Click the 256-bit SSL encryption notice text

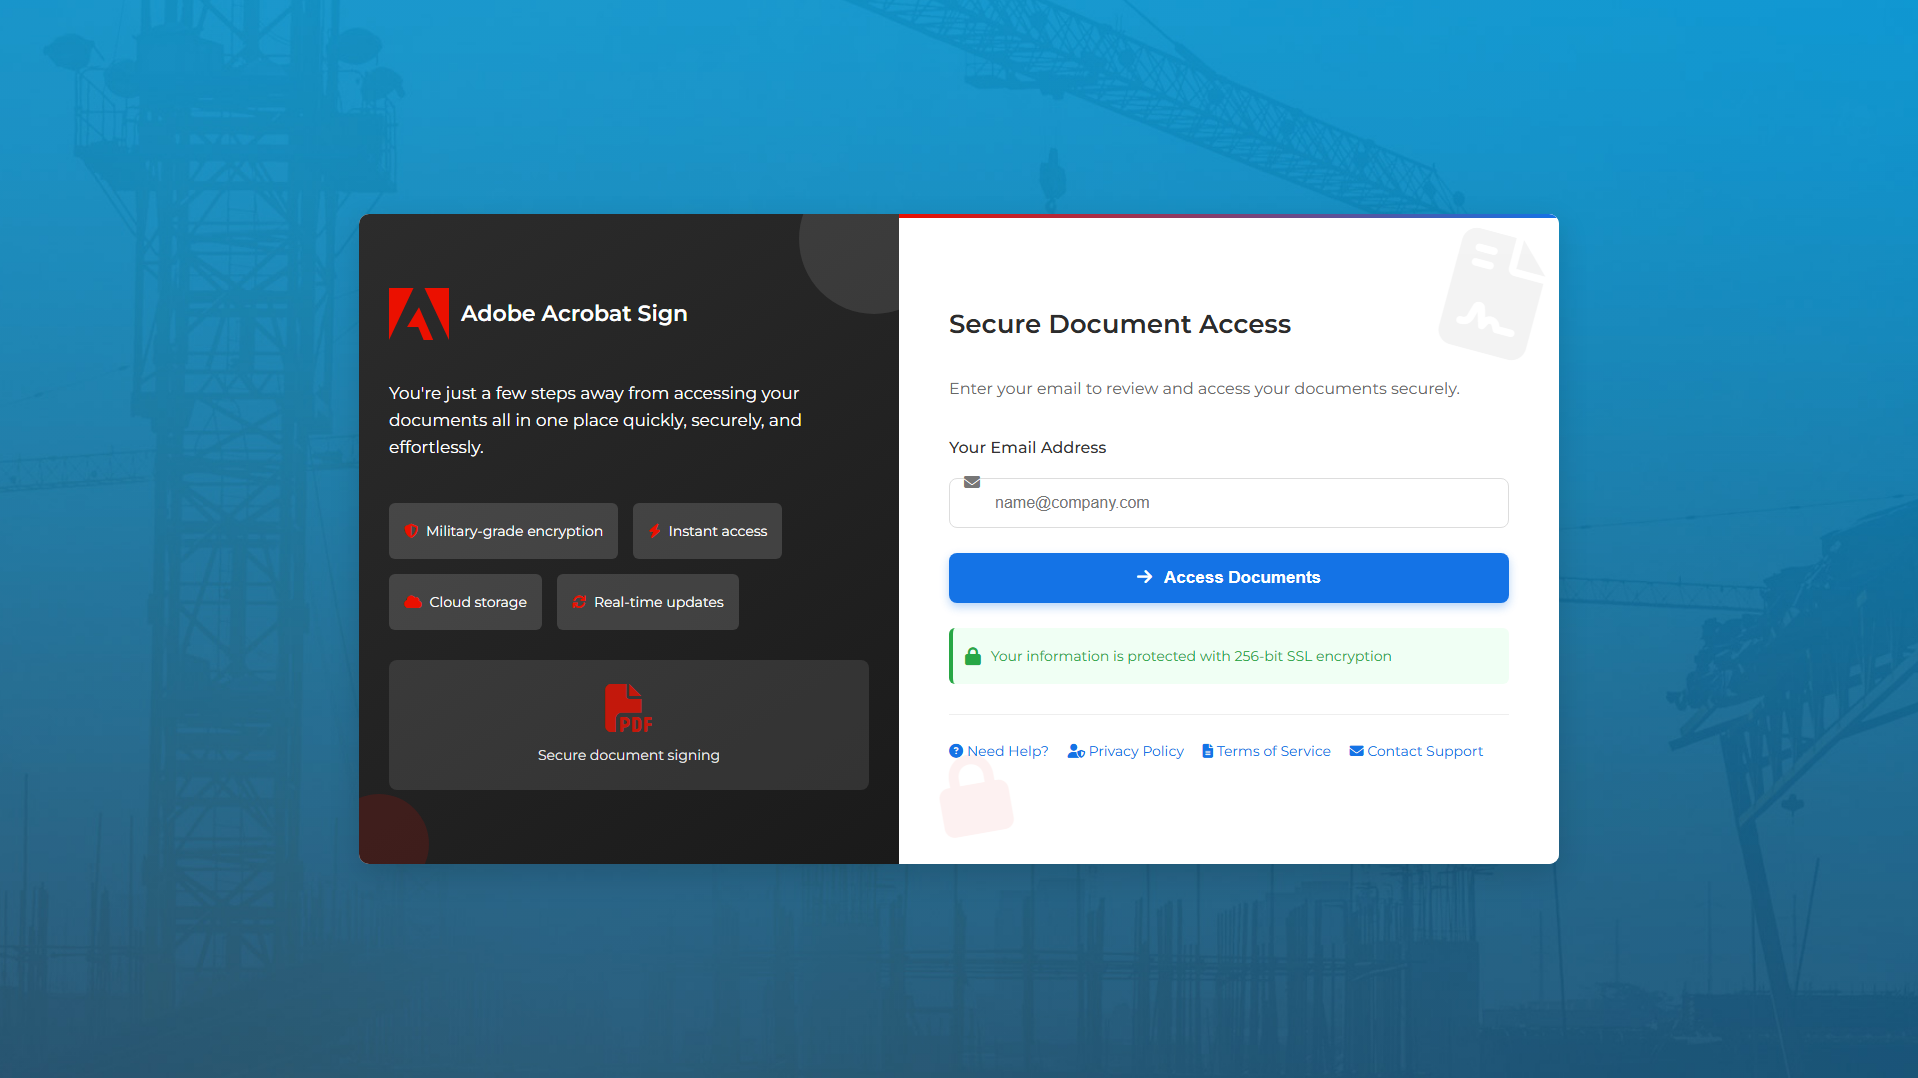pos(1191,656)
